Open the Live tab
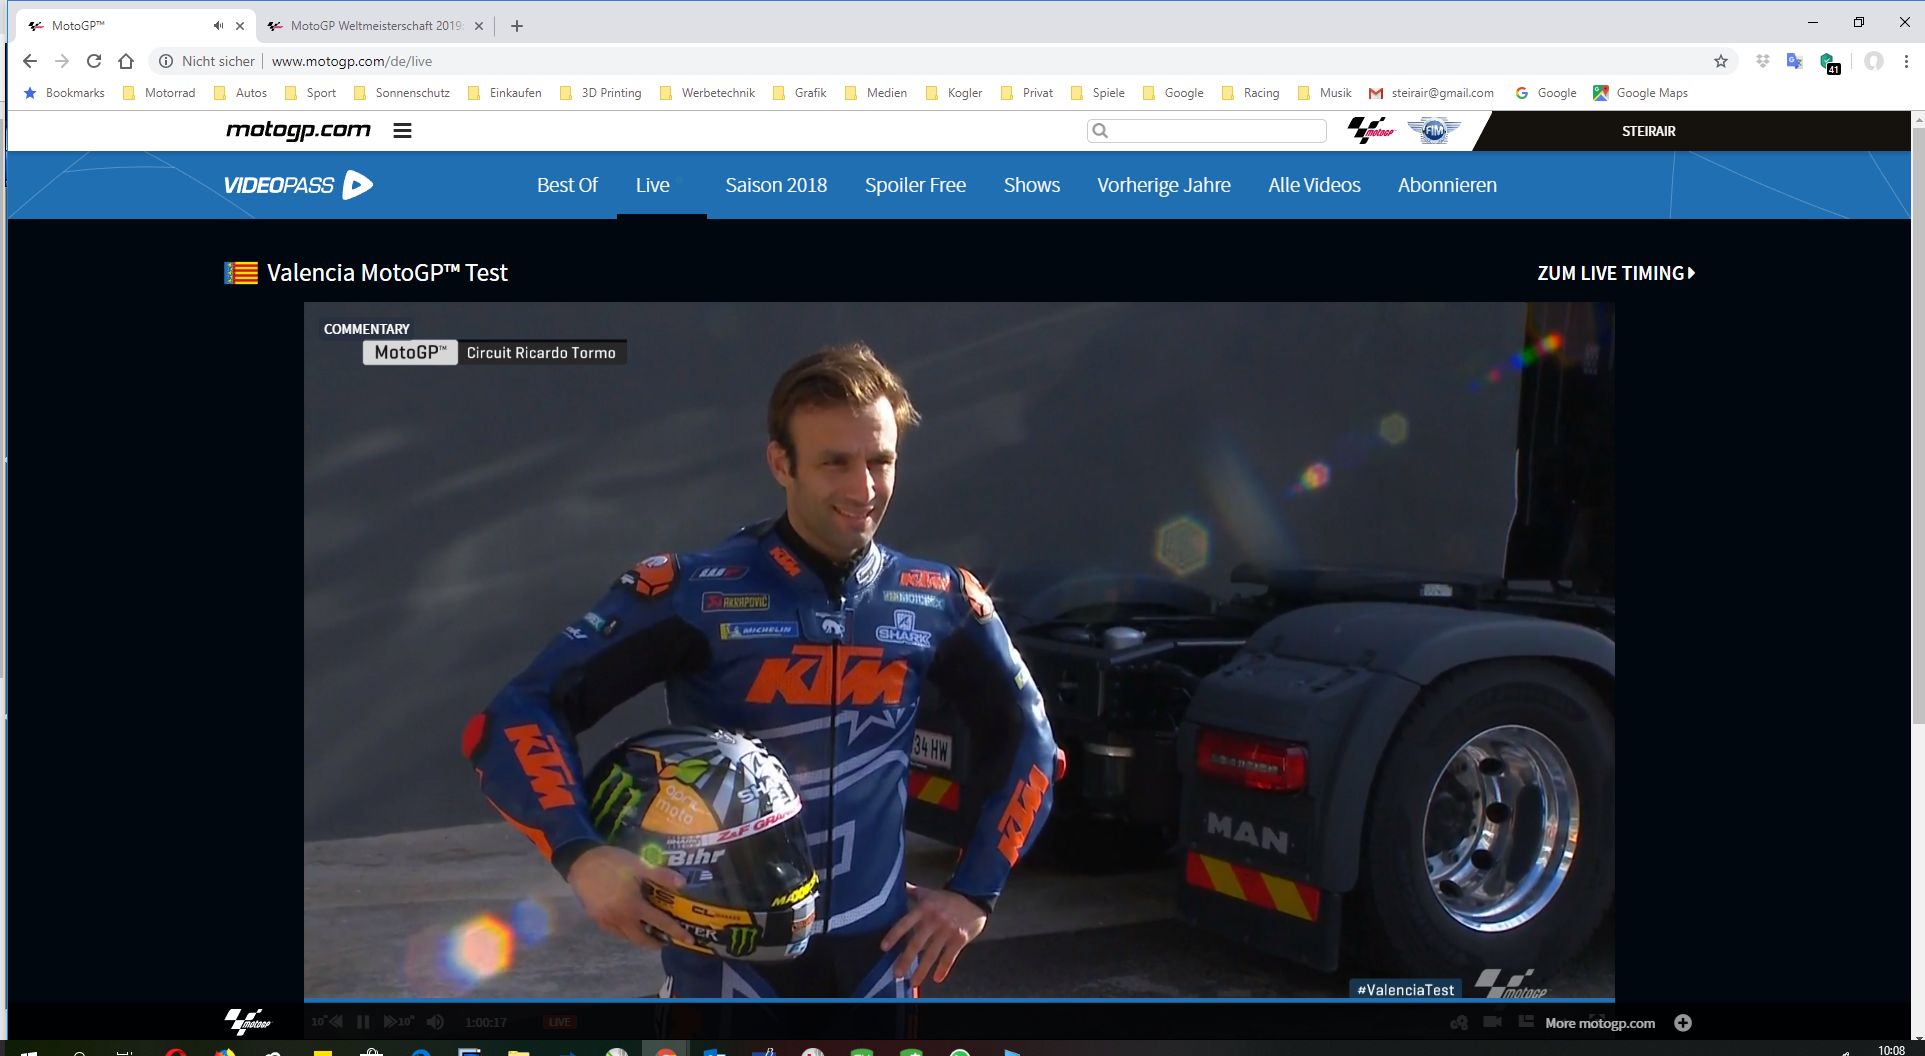Image resolution: width=1925 pixels, height=1056 pixels. [x=652, y=185]
